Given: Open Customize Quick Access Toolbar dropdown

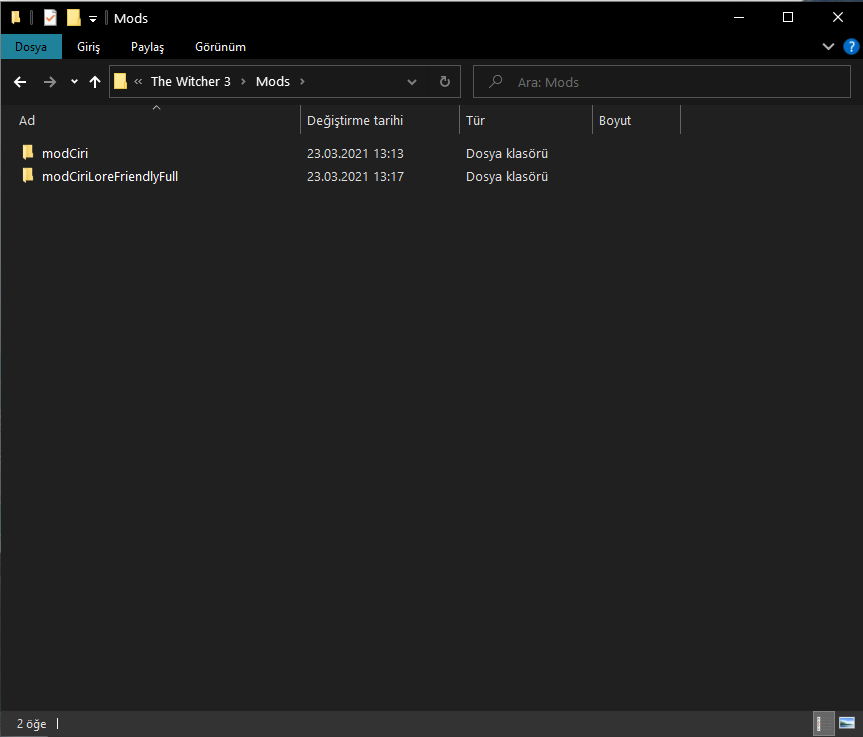Looking at the screenshot, I should tap(93, 19).
